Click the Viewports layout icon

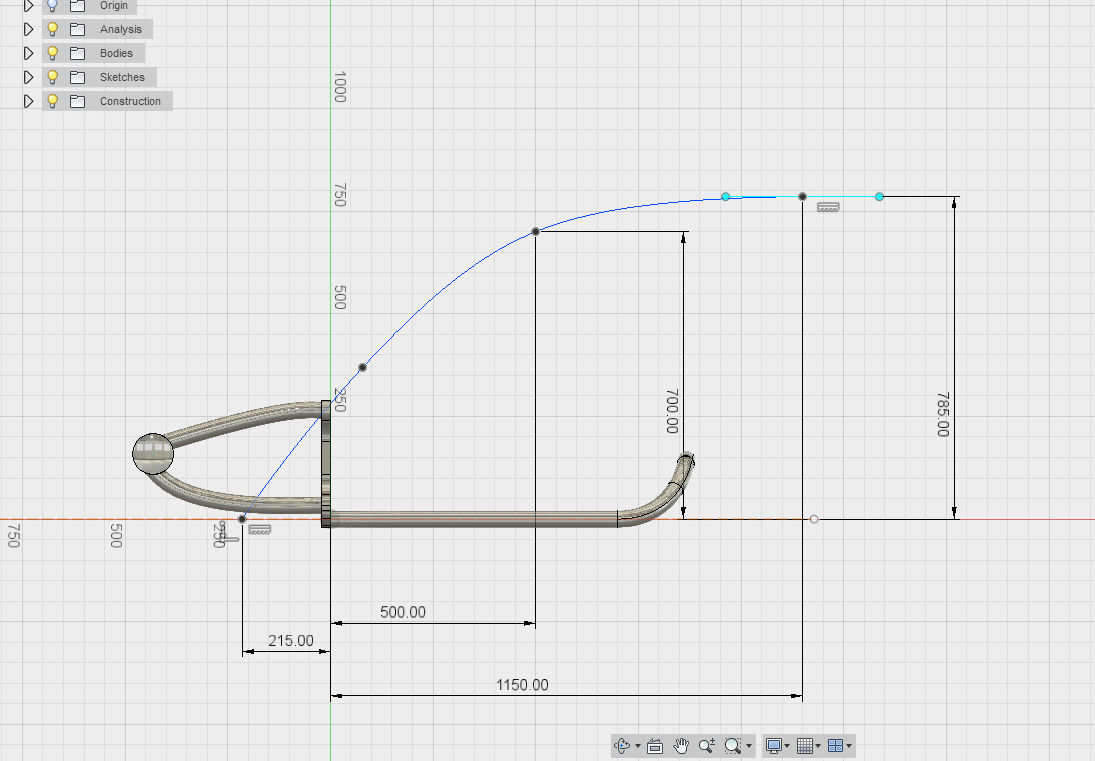click(x=836, y=746)
